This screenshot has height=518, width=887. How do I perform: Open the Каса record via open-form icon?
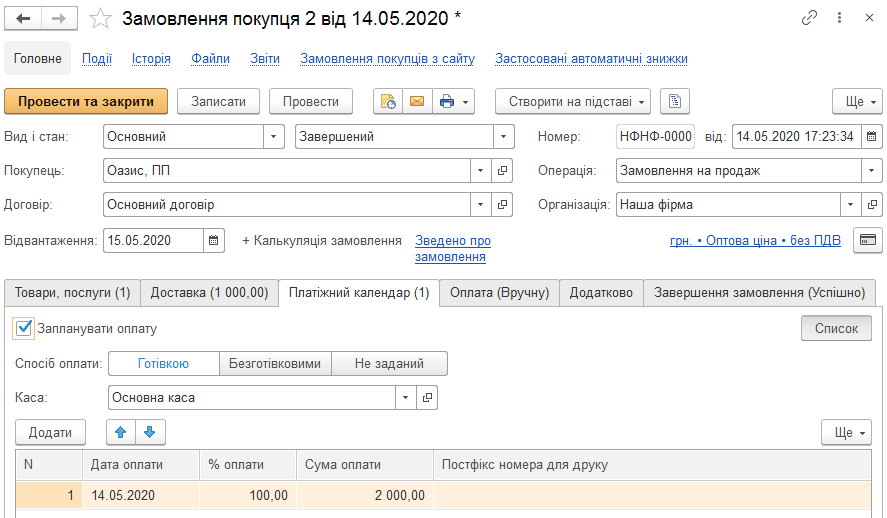(427, 398)
